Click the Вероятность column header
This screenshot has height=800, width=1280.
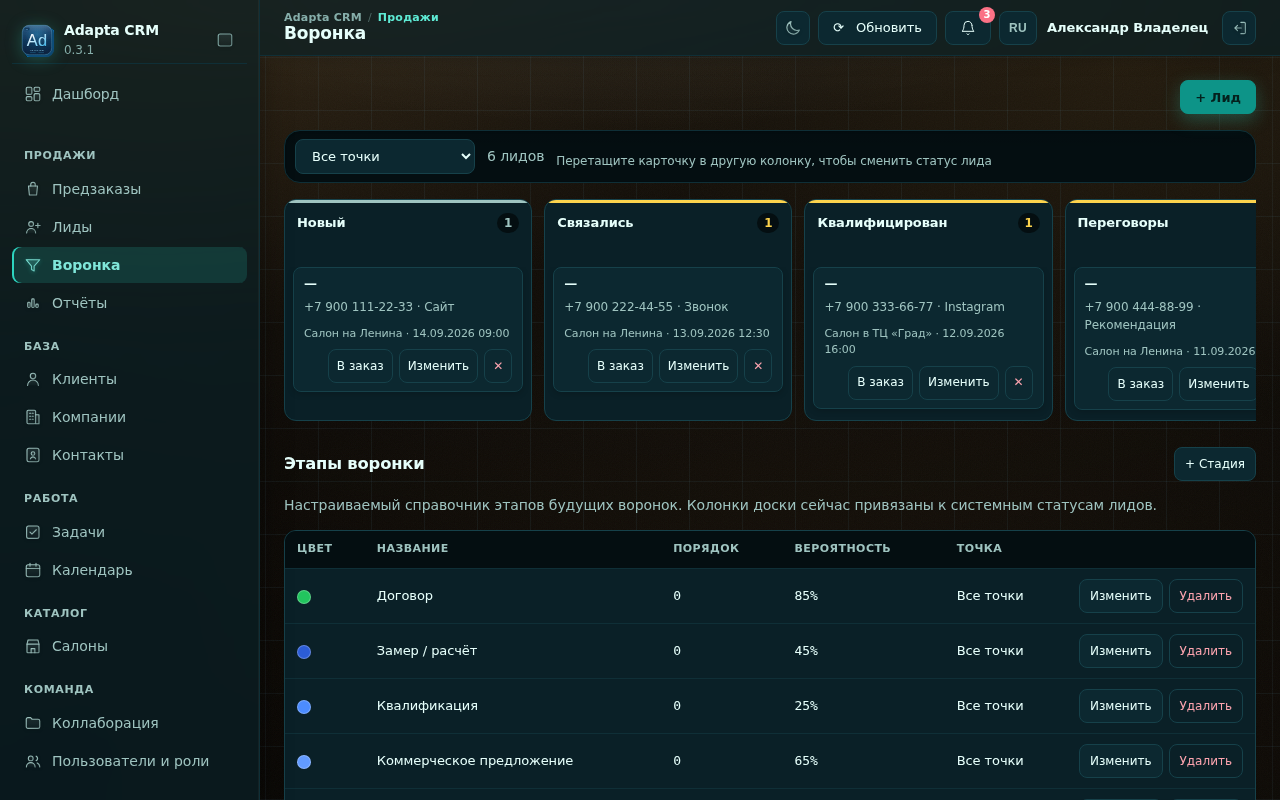tap(842, 548)
